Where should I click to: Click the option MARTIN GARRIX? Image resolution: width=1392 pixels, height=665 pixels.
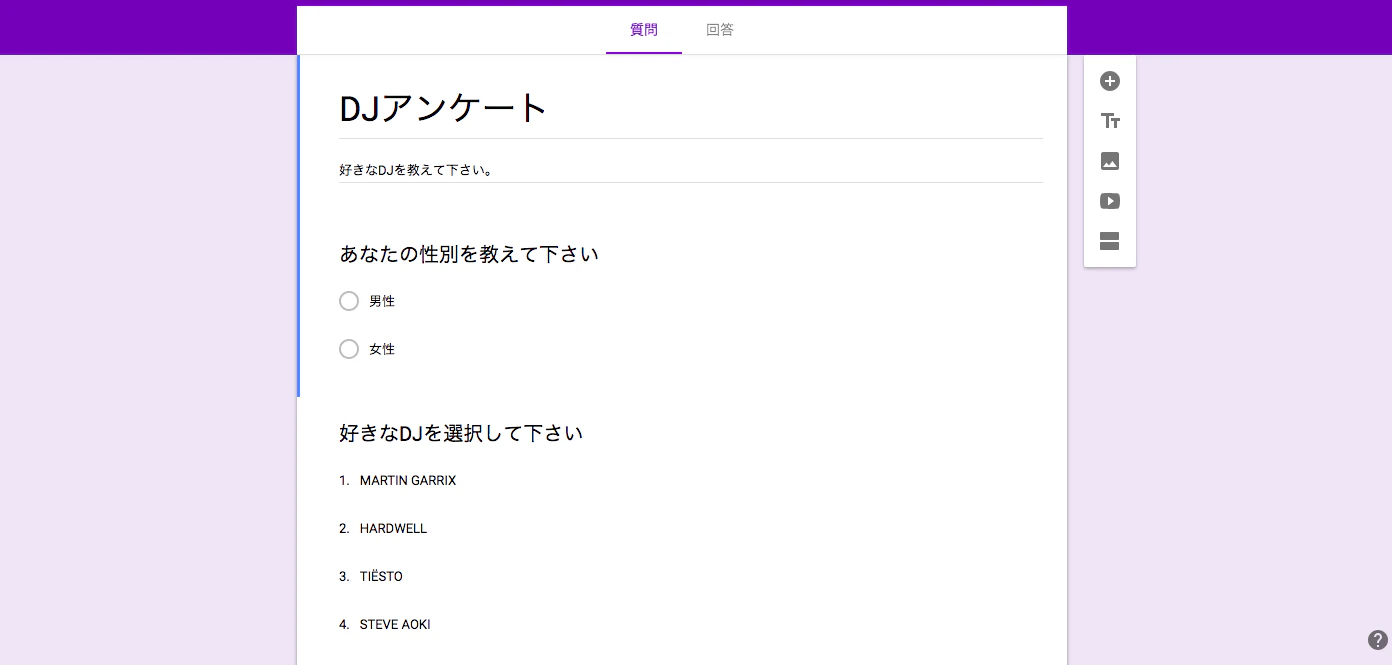(x=408, y=481)
